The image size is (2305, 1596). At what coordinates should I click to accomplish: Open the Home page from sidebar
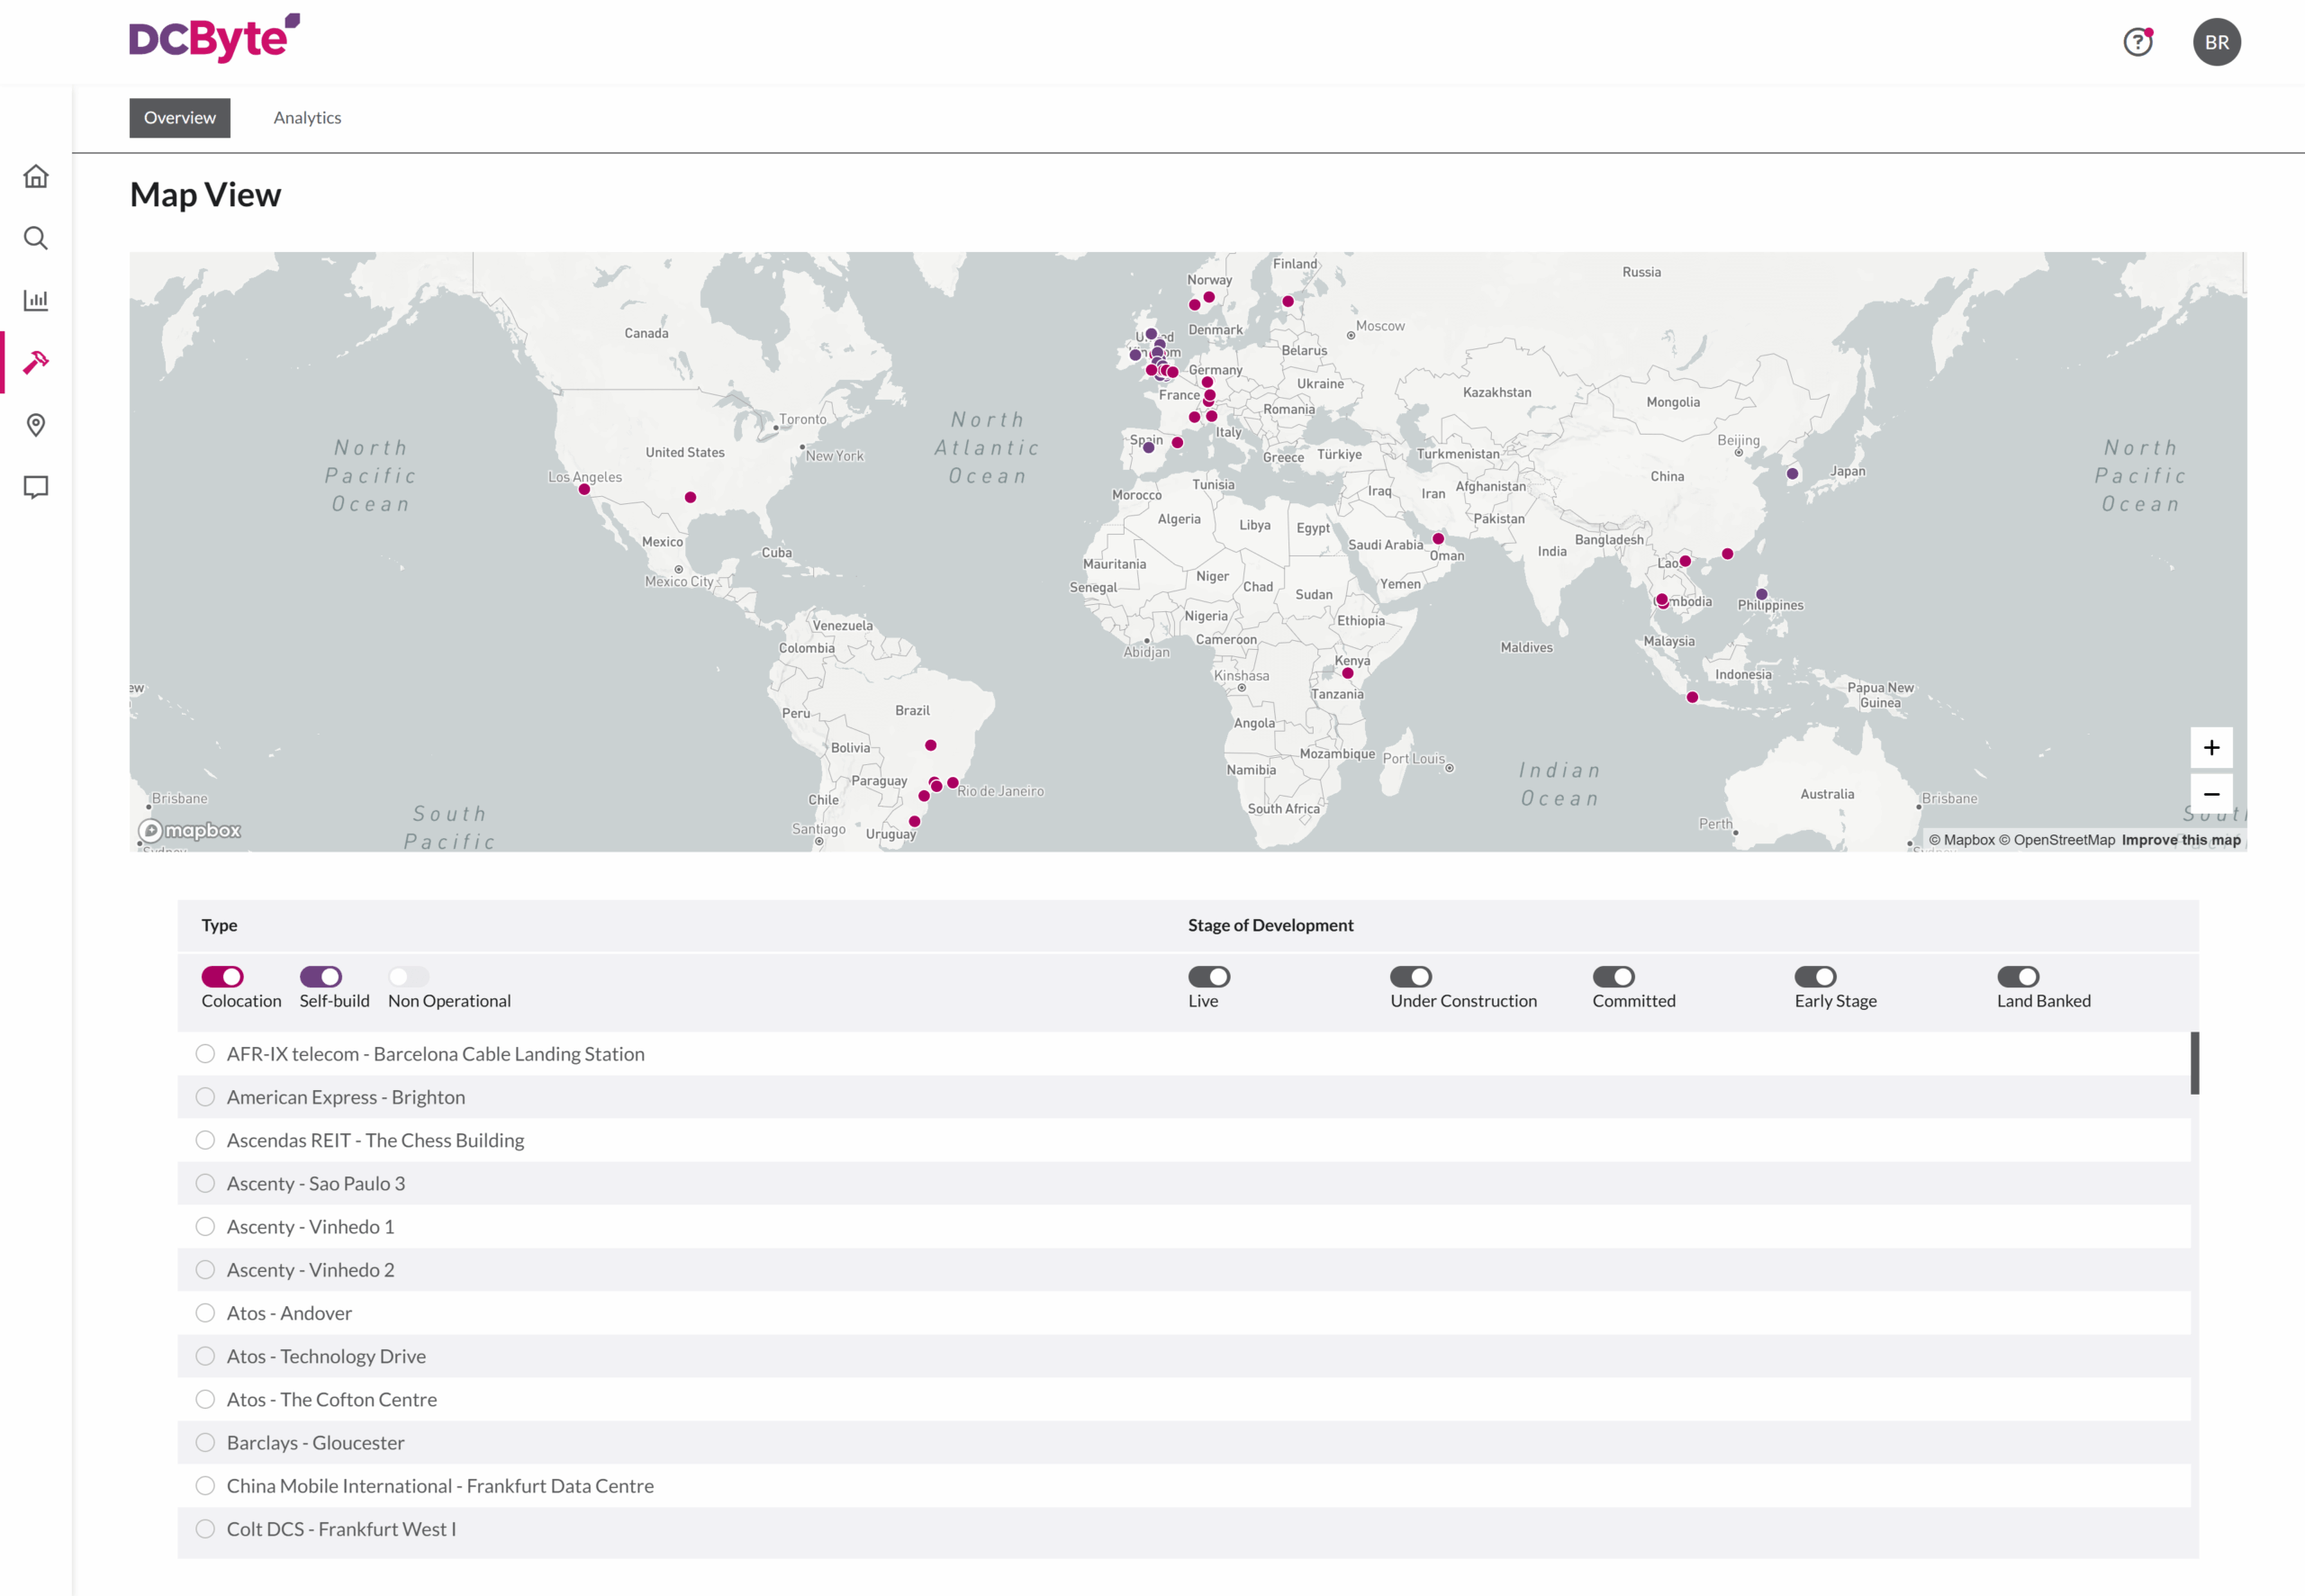point(36,176)
